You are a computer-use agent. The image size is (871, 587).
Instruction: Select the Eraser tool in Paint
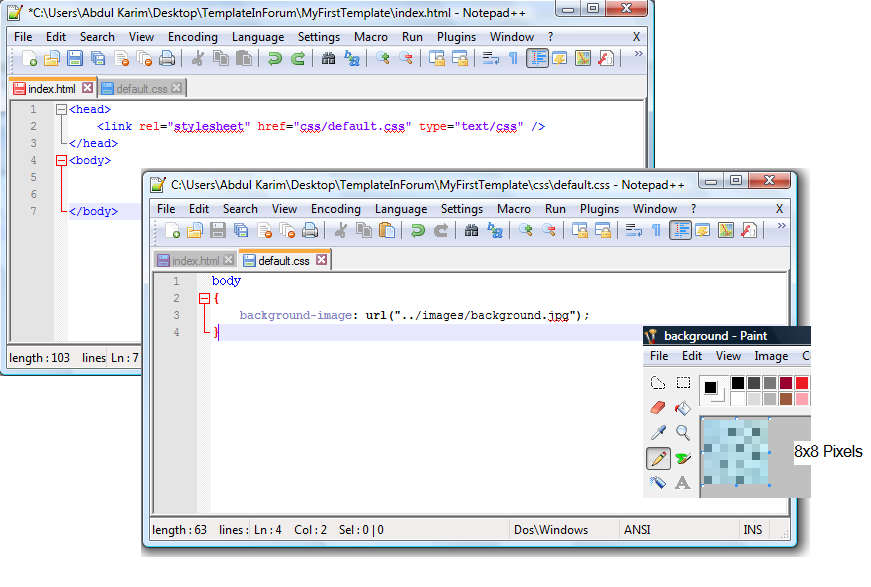tap(658, 408)
